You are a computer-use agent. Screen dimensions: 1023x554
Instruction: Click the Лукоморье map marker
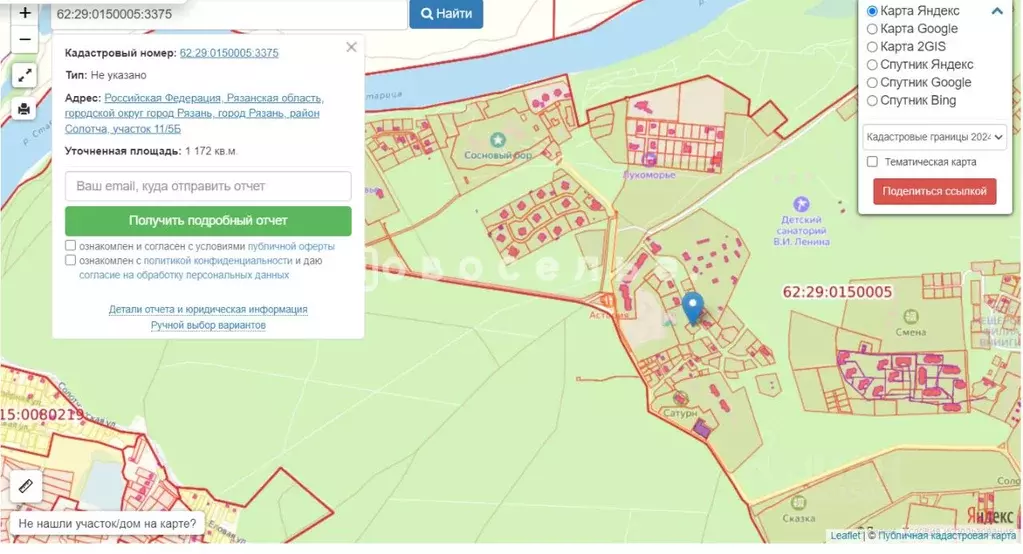(649, 160)
